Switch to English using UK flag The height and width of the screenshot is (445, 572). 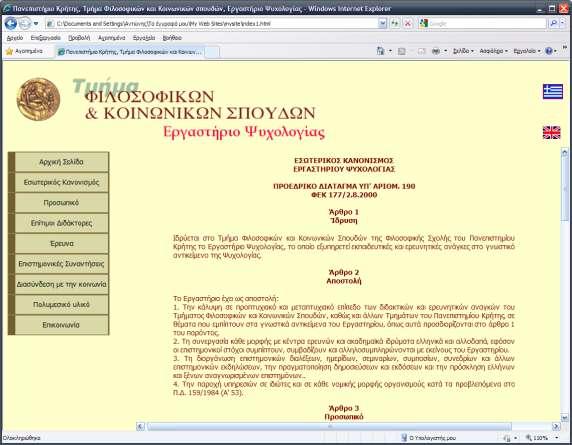click(x=551, y=132)
